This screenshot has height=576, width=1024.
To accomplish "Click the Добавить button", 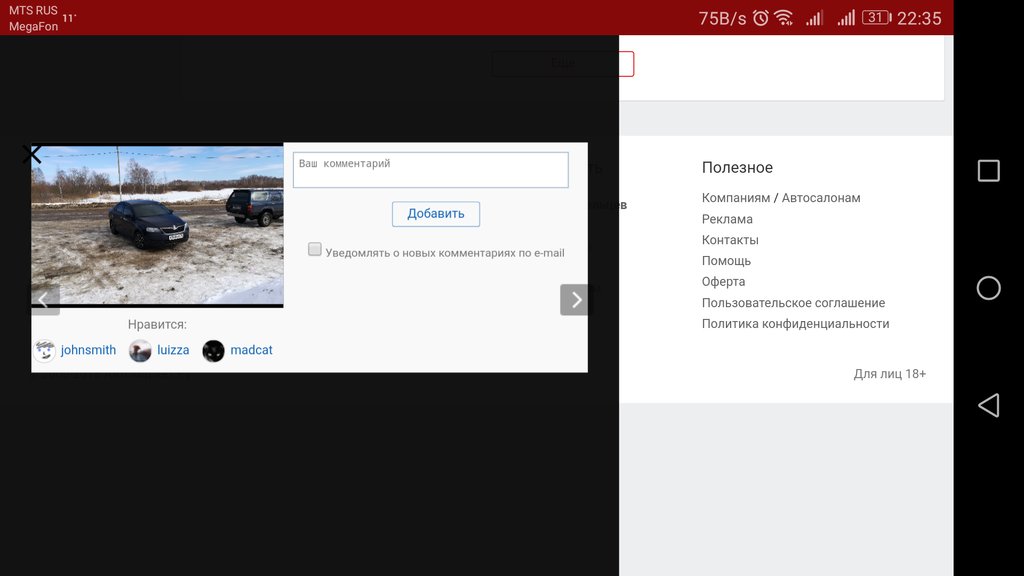I will tap(436, 214).
